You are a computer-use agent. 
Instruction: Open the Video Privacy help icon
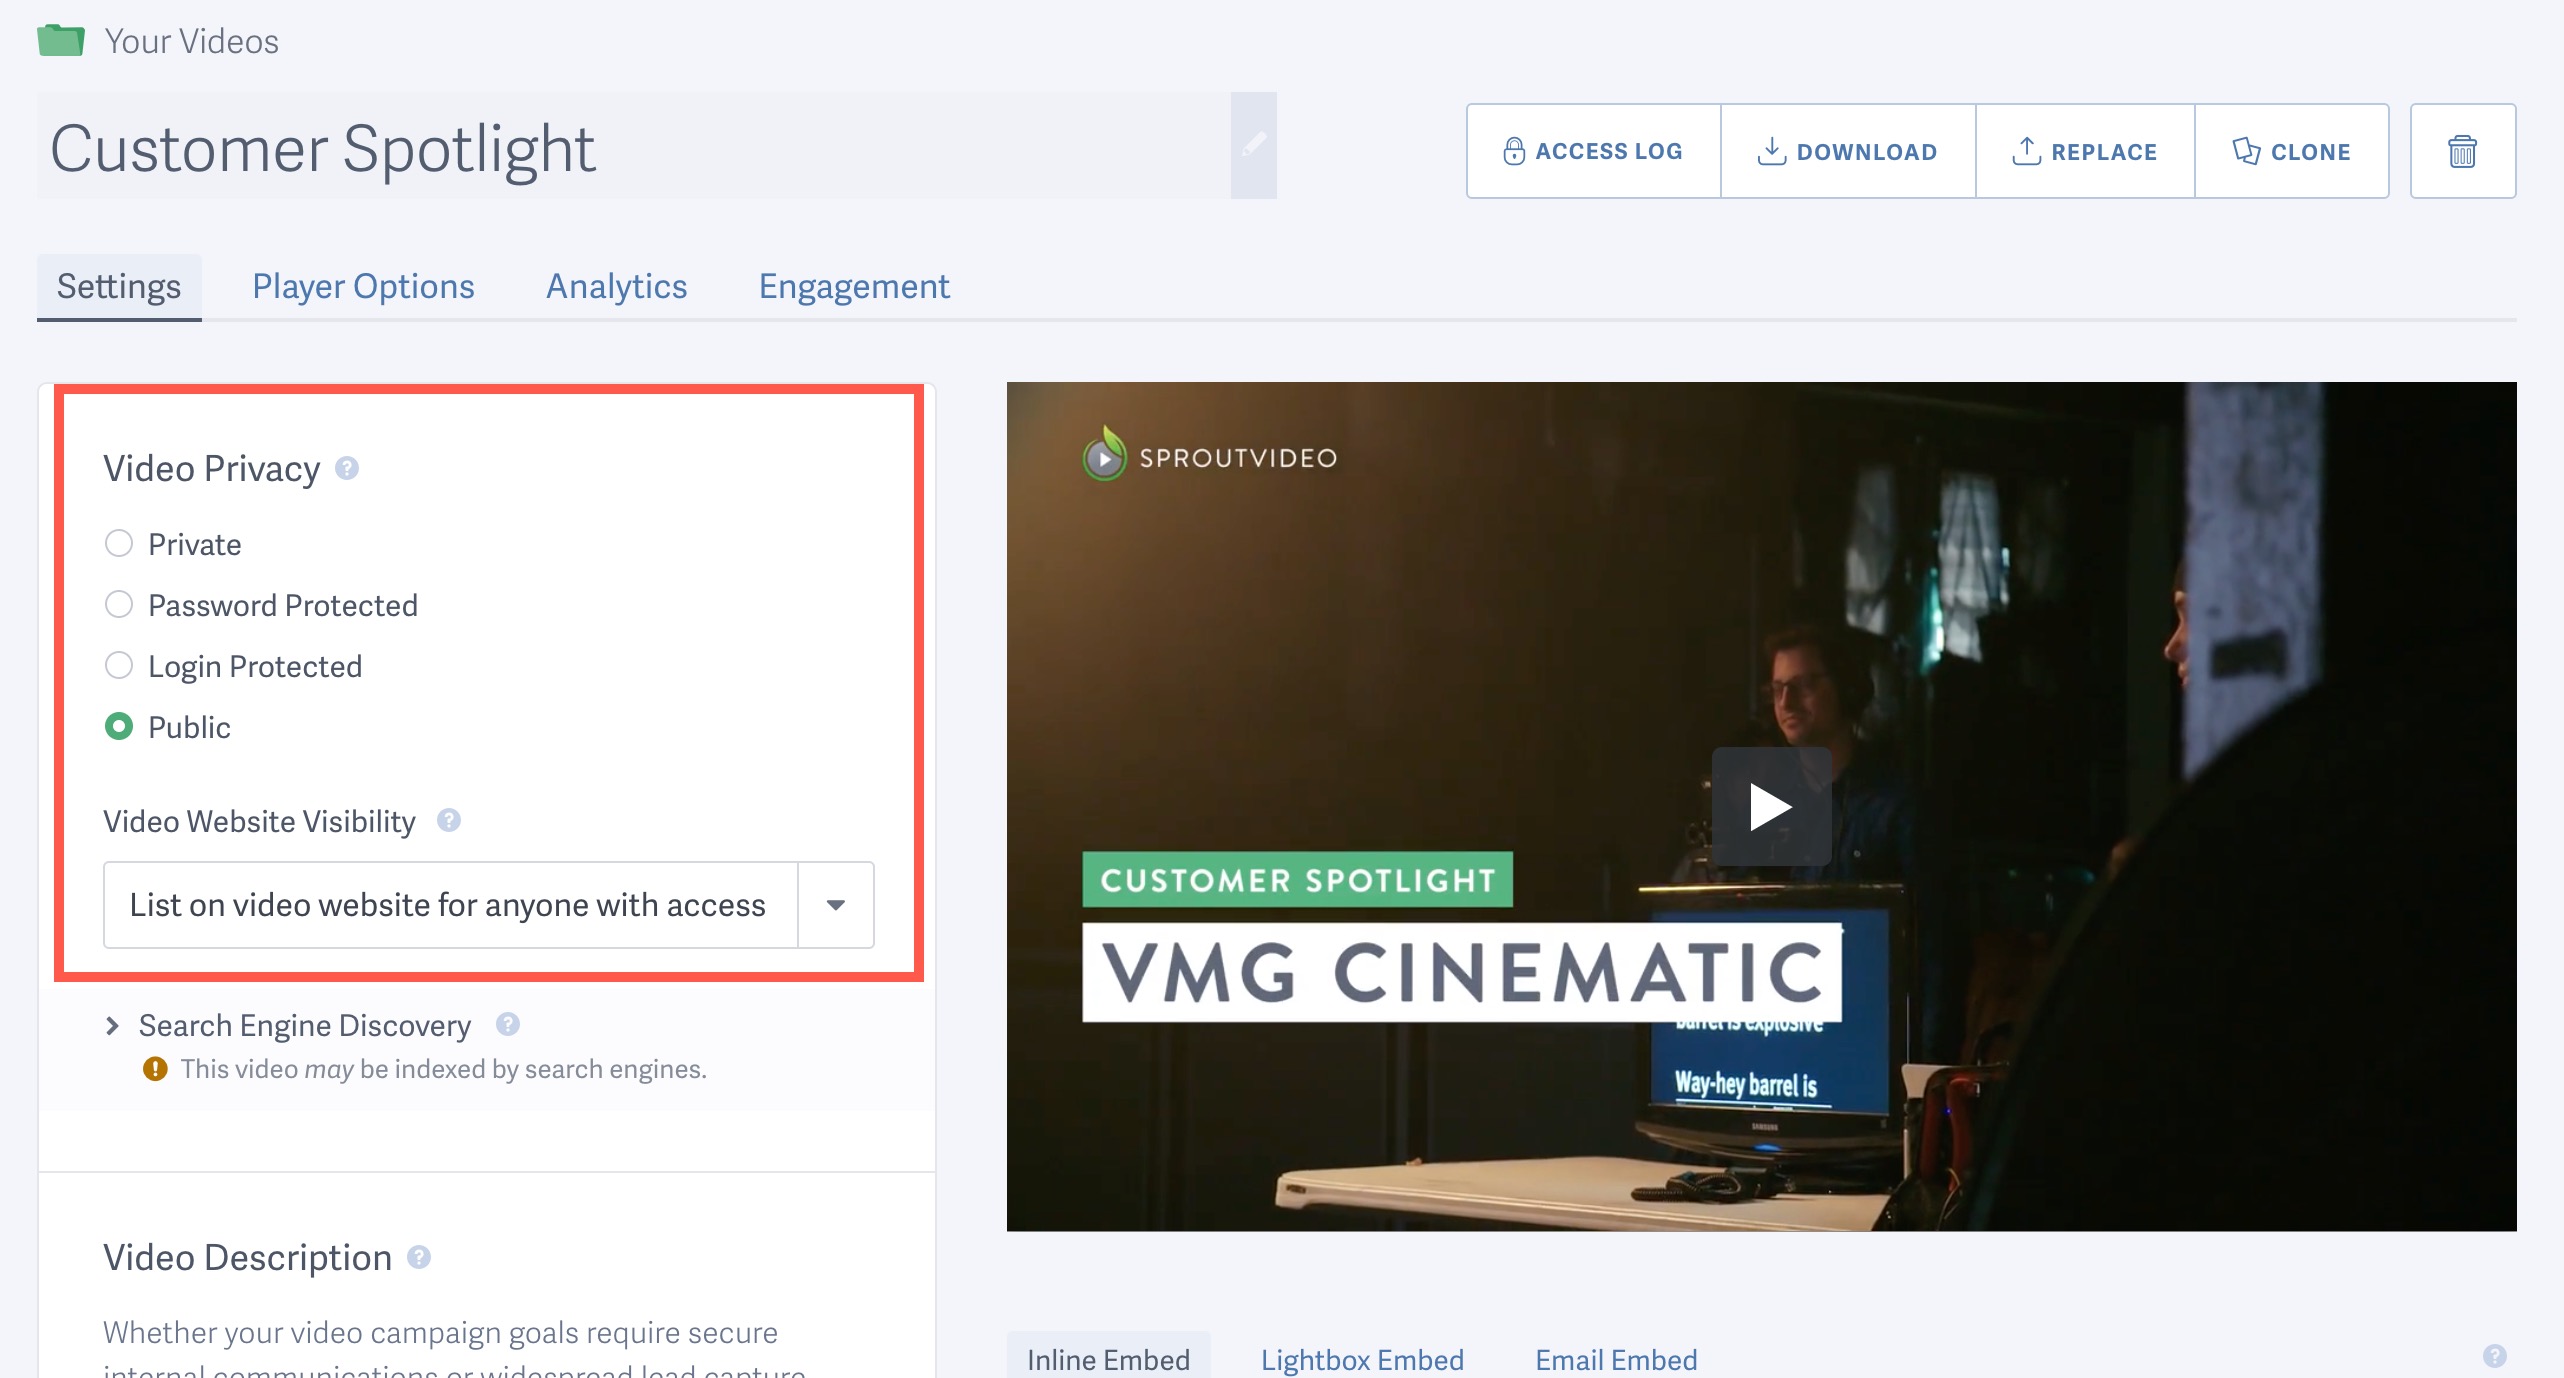pyautogui.click(x=347, y=468)
